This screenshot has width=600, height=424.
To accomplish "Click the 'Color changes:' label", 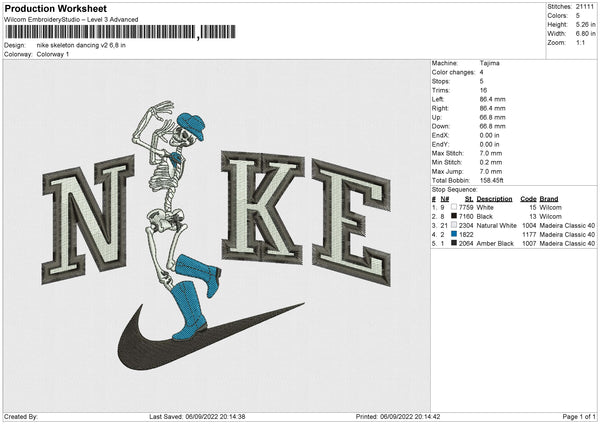I will tap(453, 72).
